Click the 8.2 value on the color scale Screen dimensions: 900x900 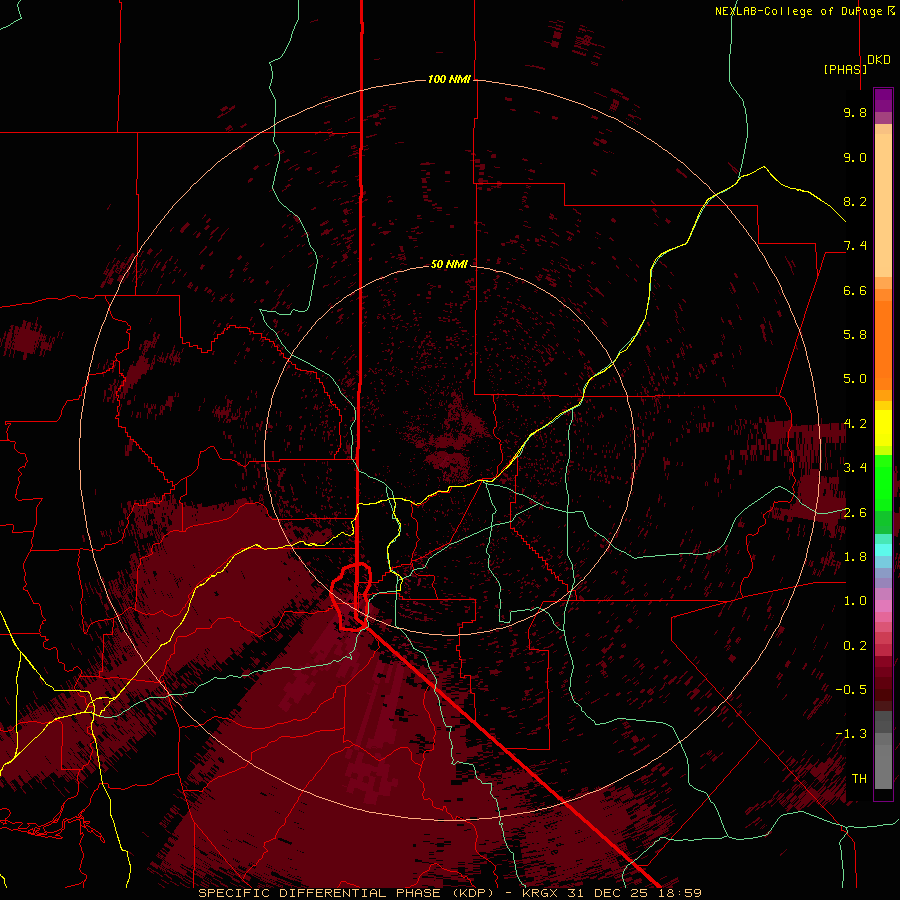pyautogui.click(x=855, y=201)
